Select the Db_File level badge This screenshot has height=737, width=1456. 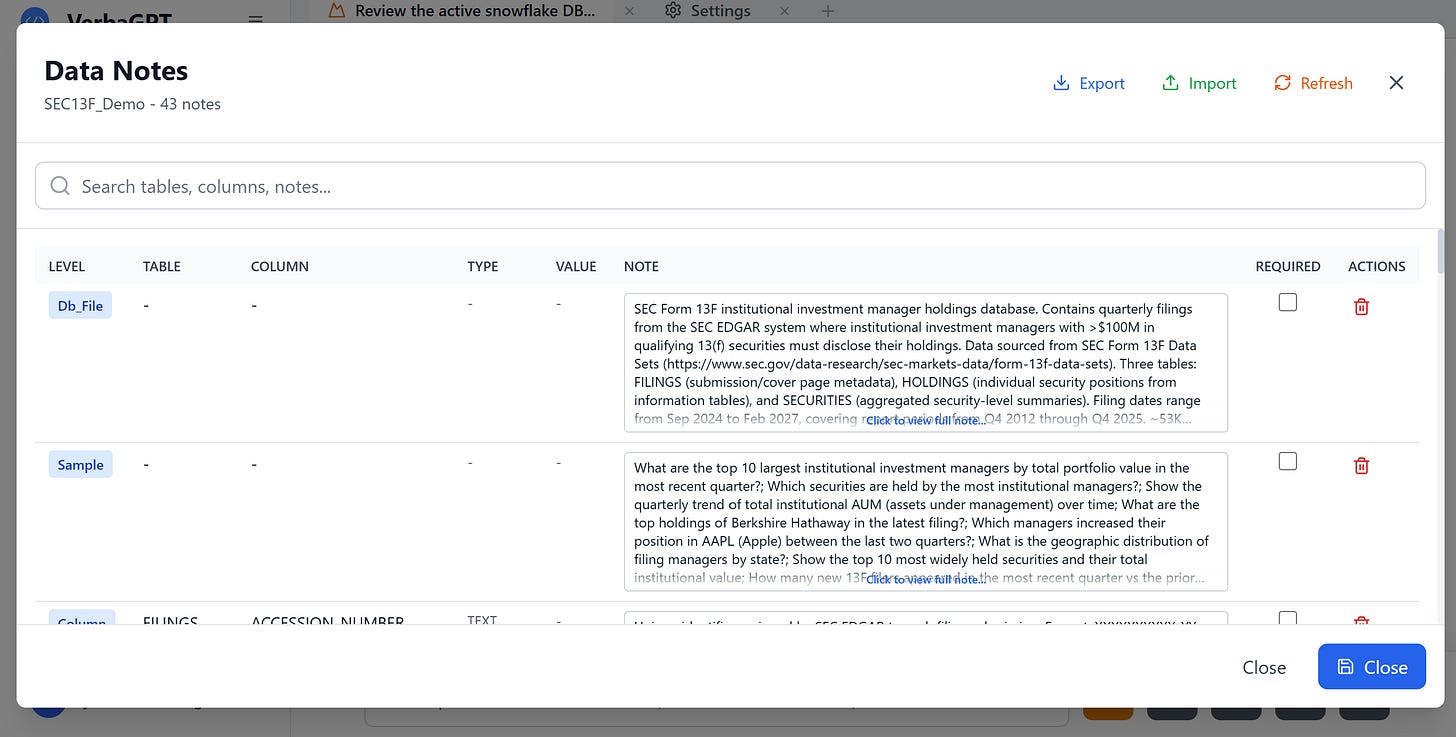click(80, 306)
